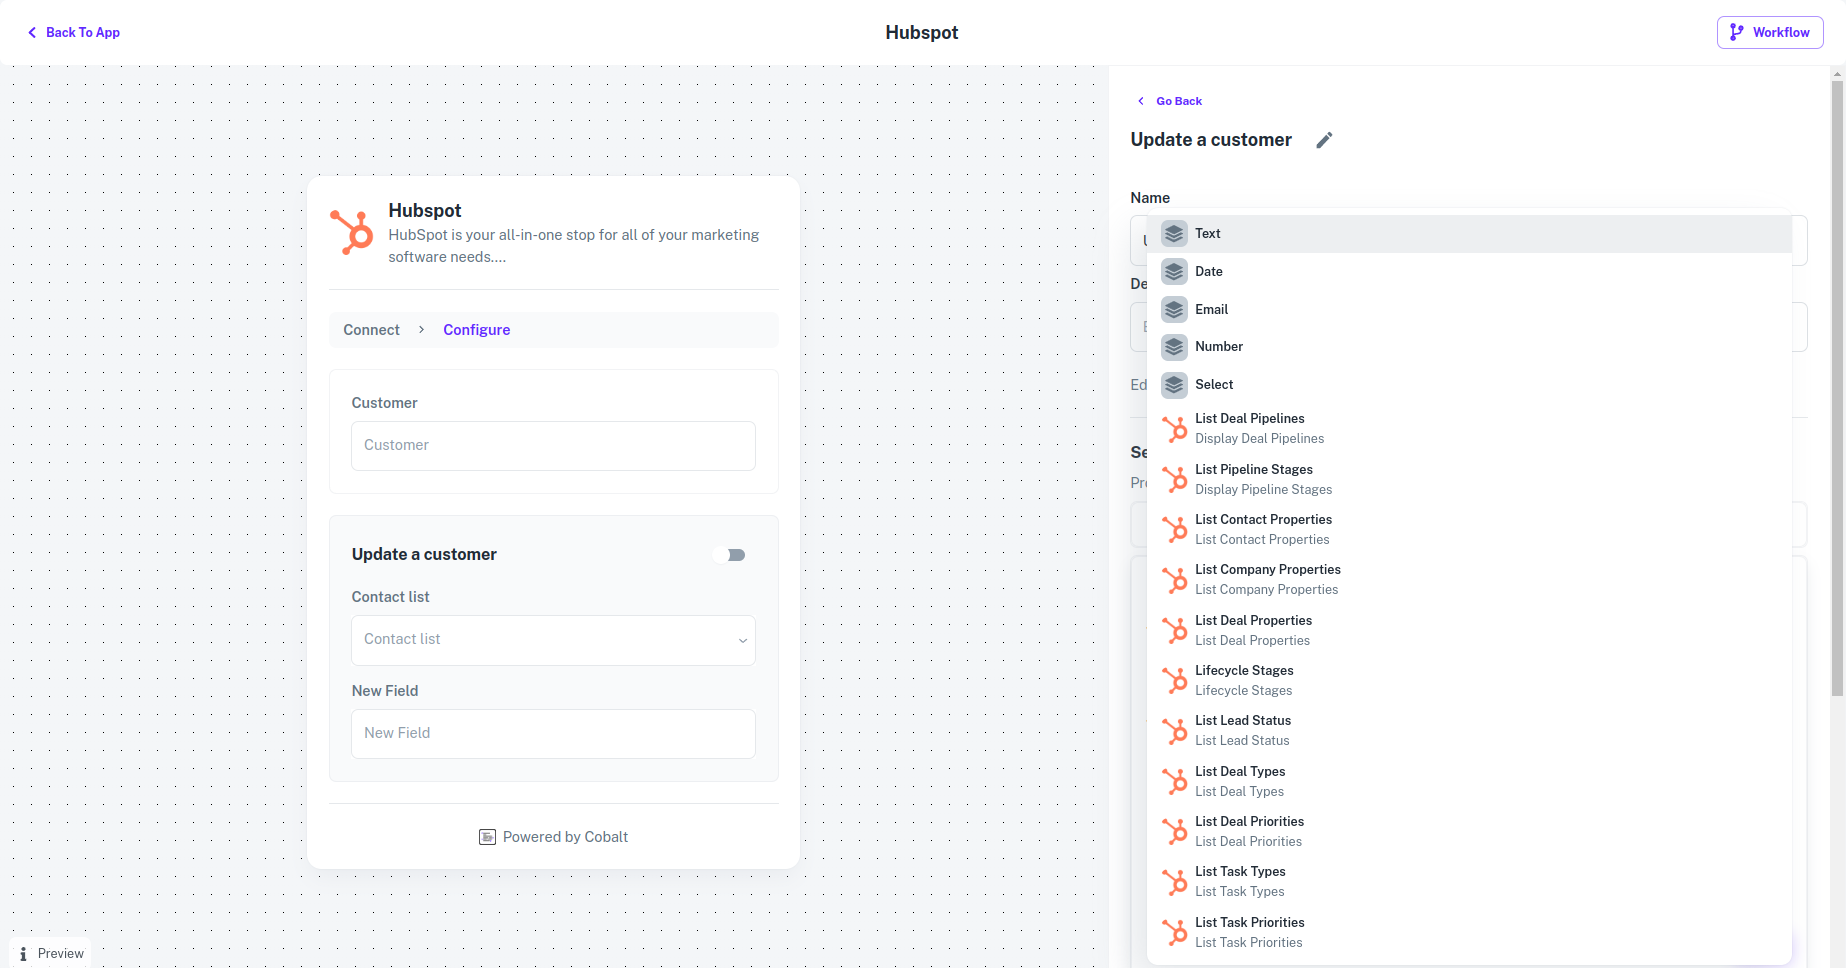Click the Back To App link

[72, 32]
